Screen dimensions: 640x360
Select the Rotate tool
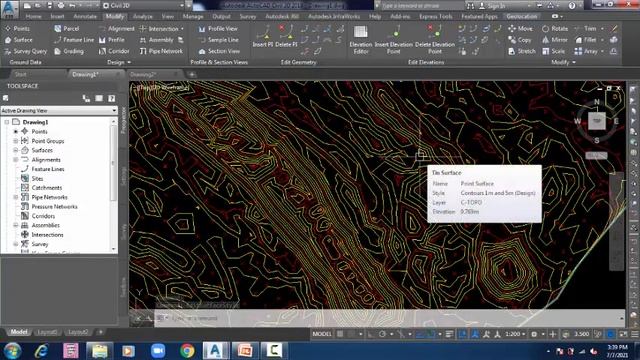pyautogui.click(x=555, y=29)
